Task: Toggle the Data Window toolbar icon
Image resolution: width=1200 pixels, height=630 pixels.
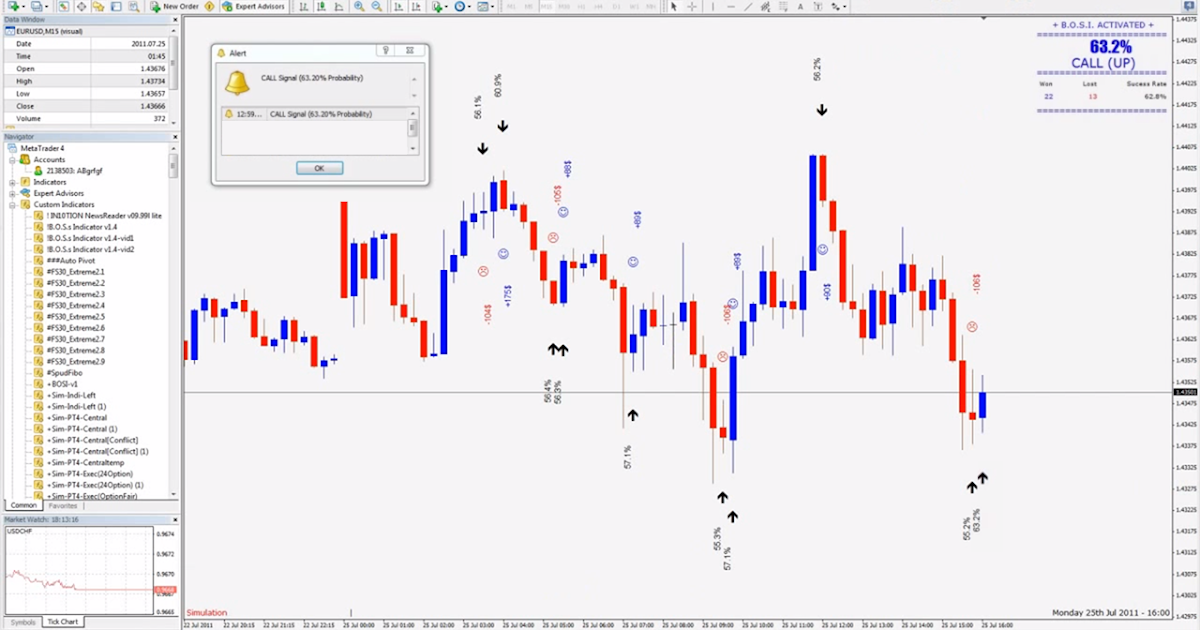Action: click(x=82, y=6)
